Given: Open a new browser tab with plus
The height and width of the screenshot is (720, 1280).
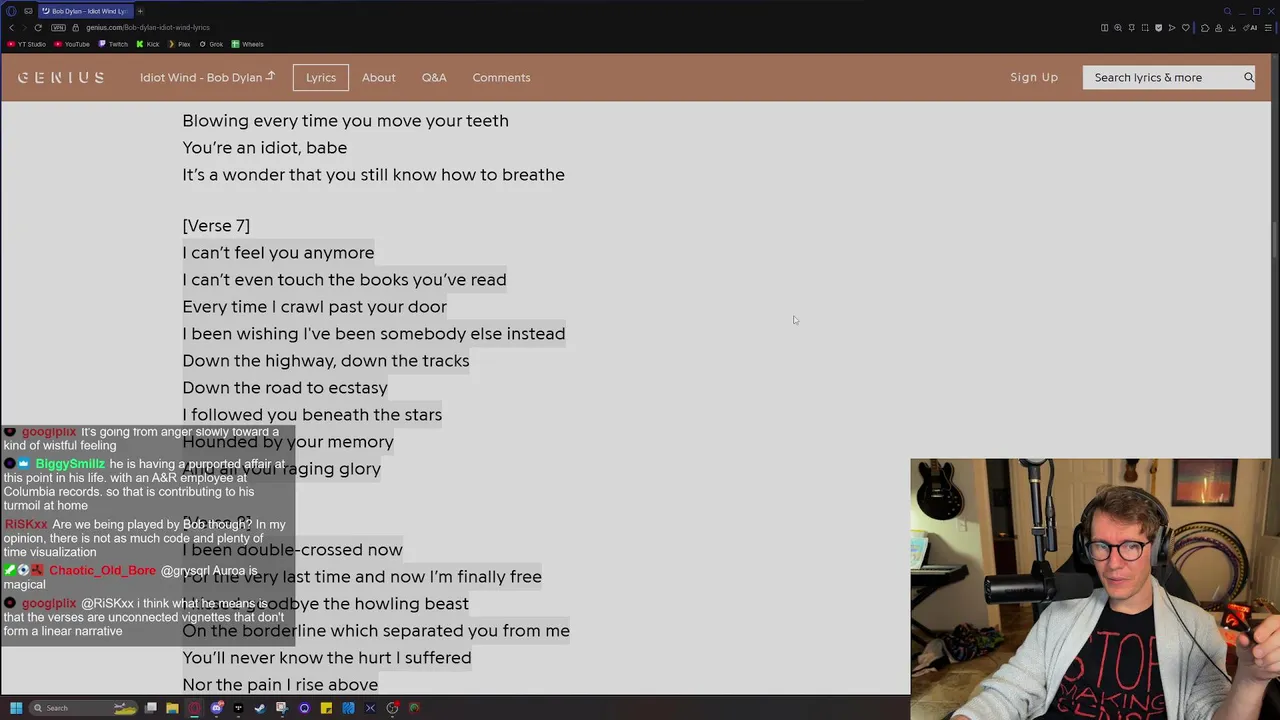Looking at the screenshot, I should (x=140, y=11).
